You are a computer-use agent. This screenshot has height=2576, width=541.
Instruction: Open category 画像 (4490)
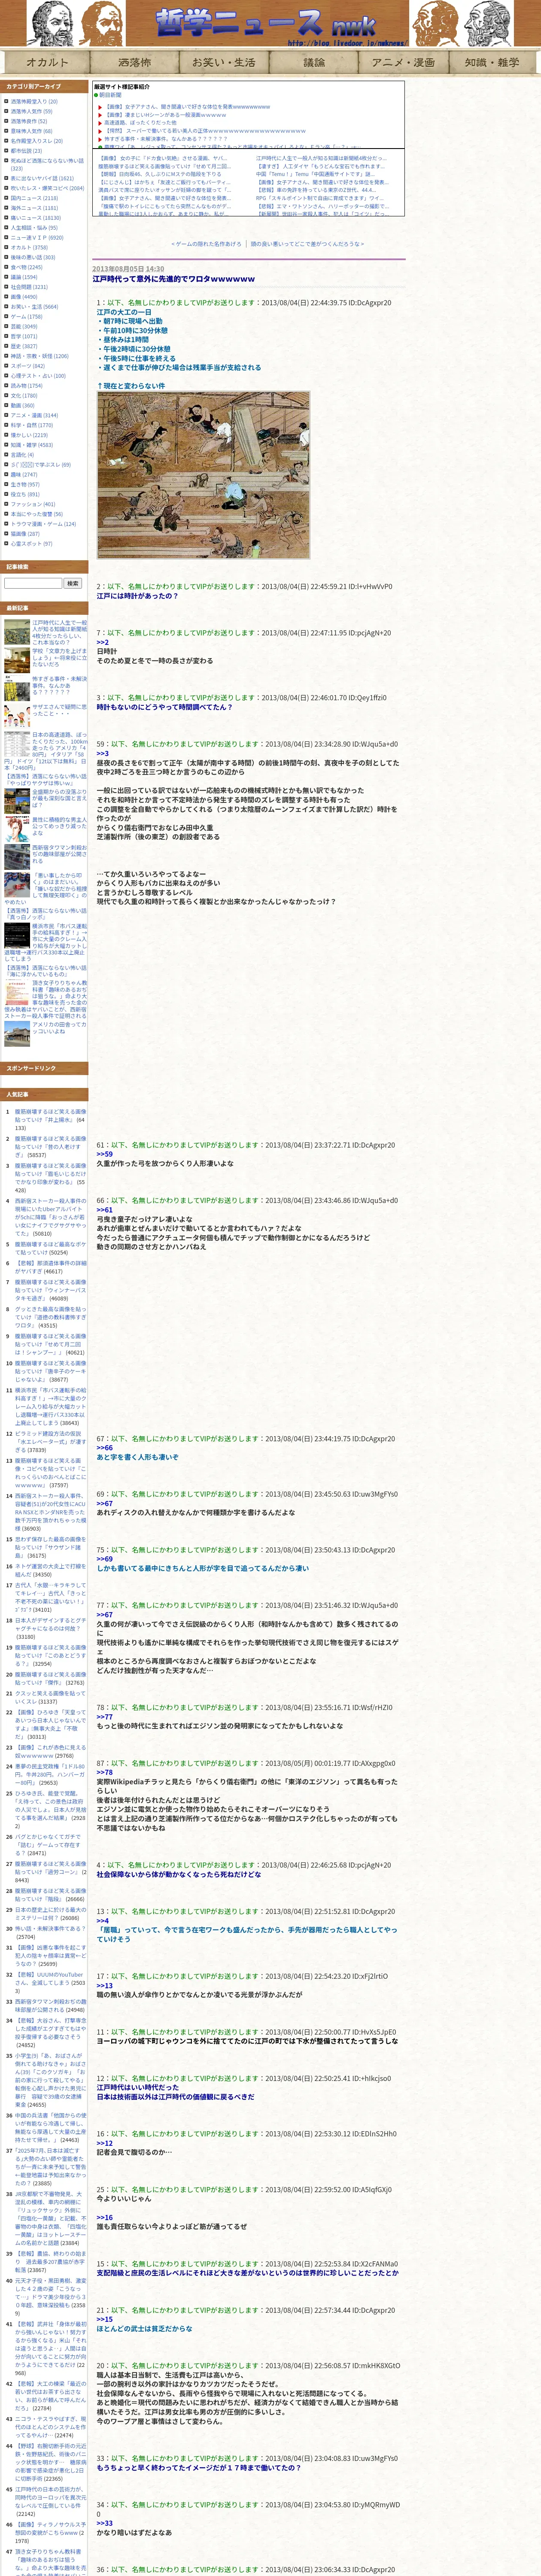(24, 297)
